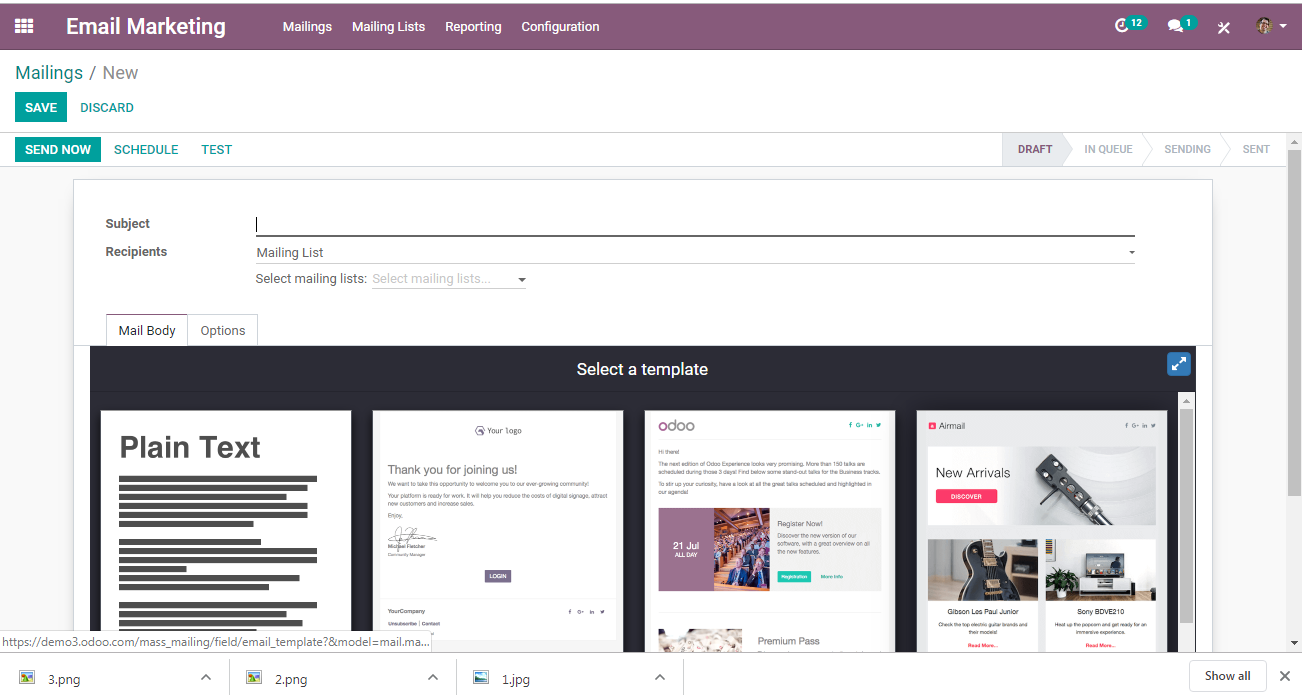Open the conversations chat bubble icon
This screenshot has height=700, width=1302.
coord(1173,24)
